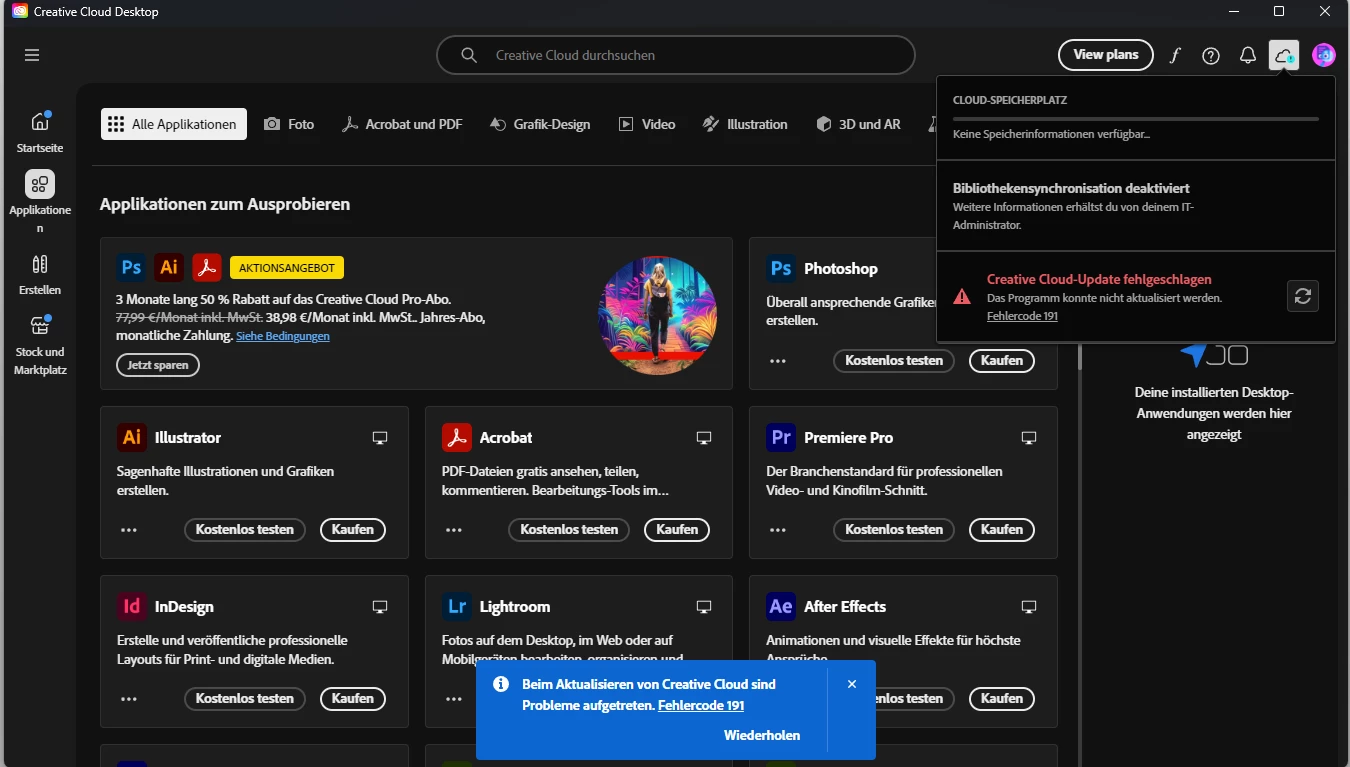
Task: Open more options (…) on Acrobat card
Action: pyautogui.click(x=454, y=530)
